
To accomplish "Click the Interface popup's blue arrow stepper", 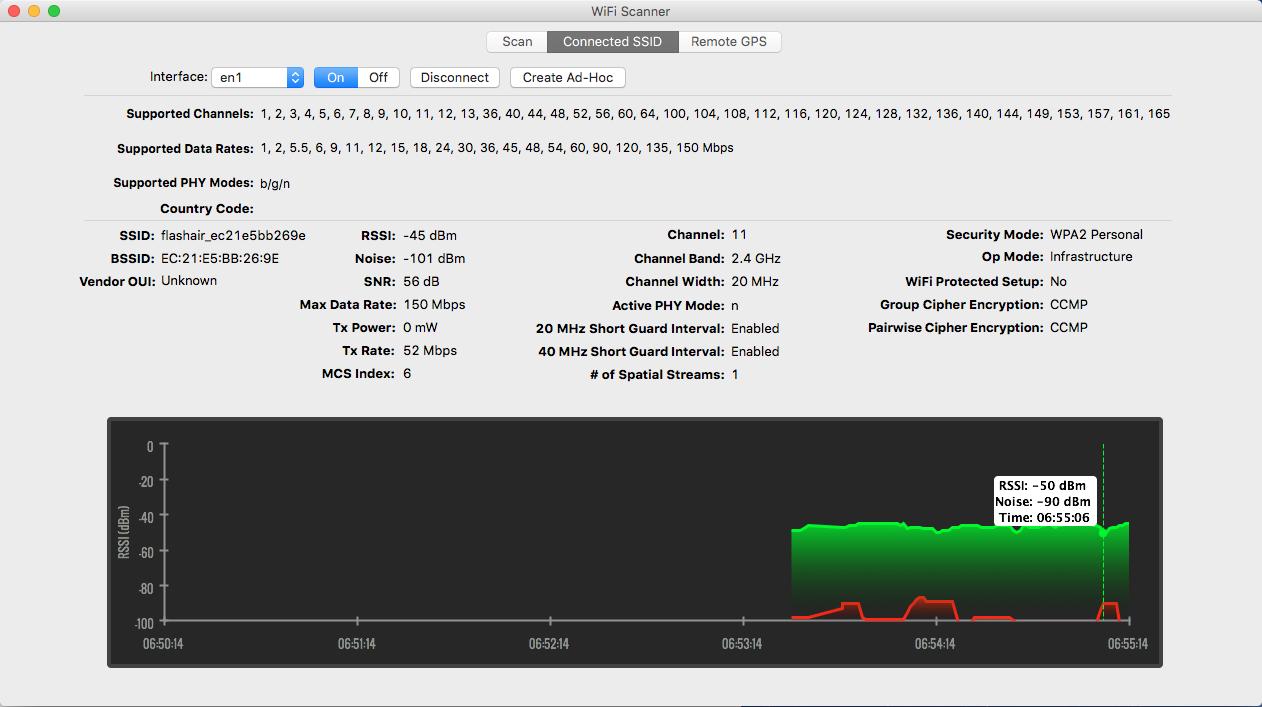I will click(295, 77).
